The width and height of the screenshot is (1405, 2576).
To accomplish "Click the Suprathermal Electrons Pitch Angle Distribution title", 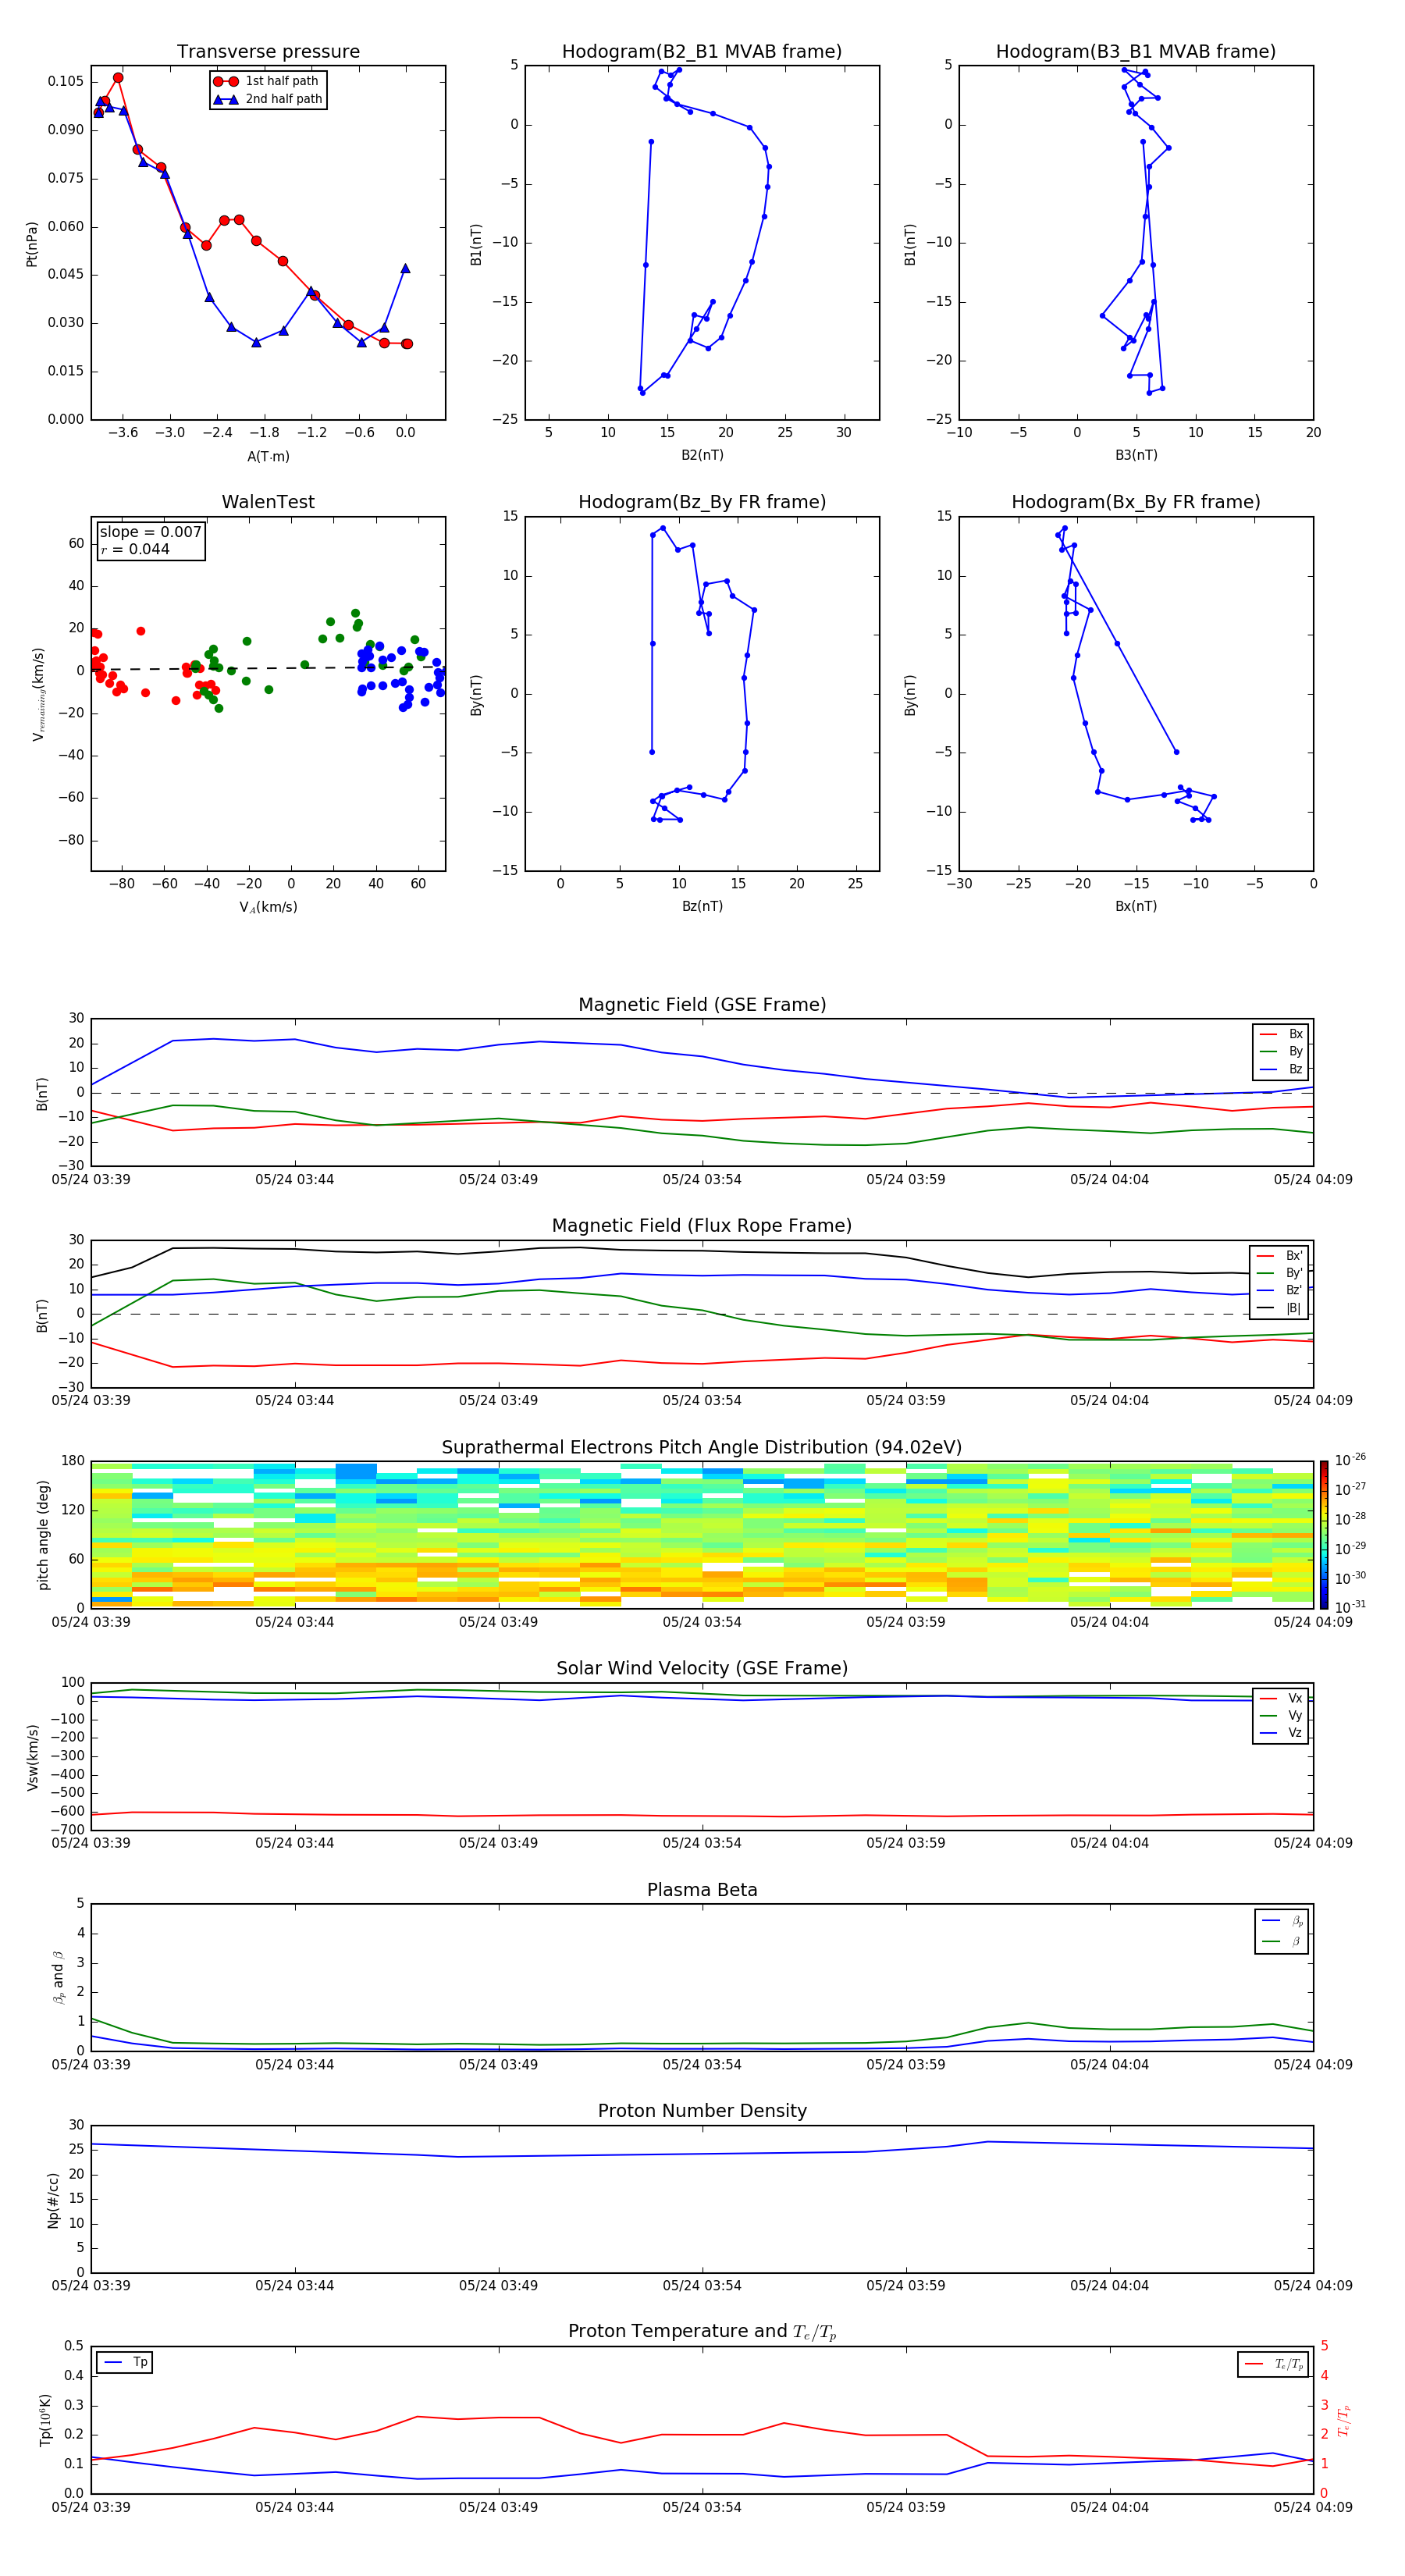I will (702, 1448).
